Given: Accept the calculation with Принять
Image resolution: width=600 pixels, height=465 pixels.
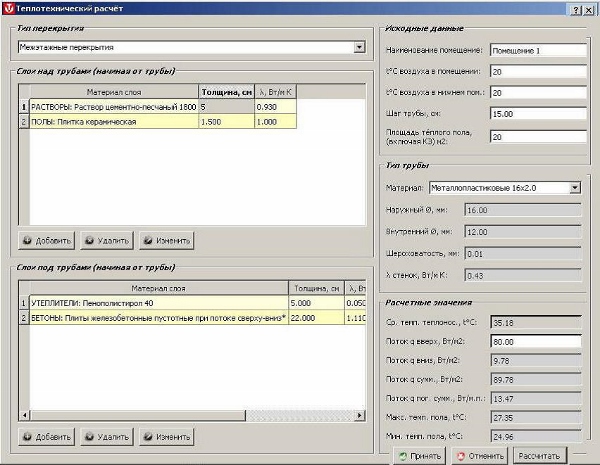Looking at the screenshot, I should 419,456.
